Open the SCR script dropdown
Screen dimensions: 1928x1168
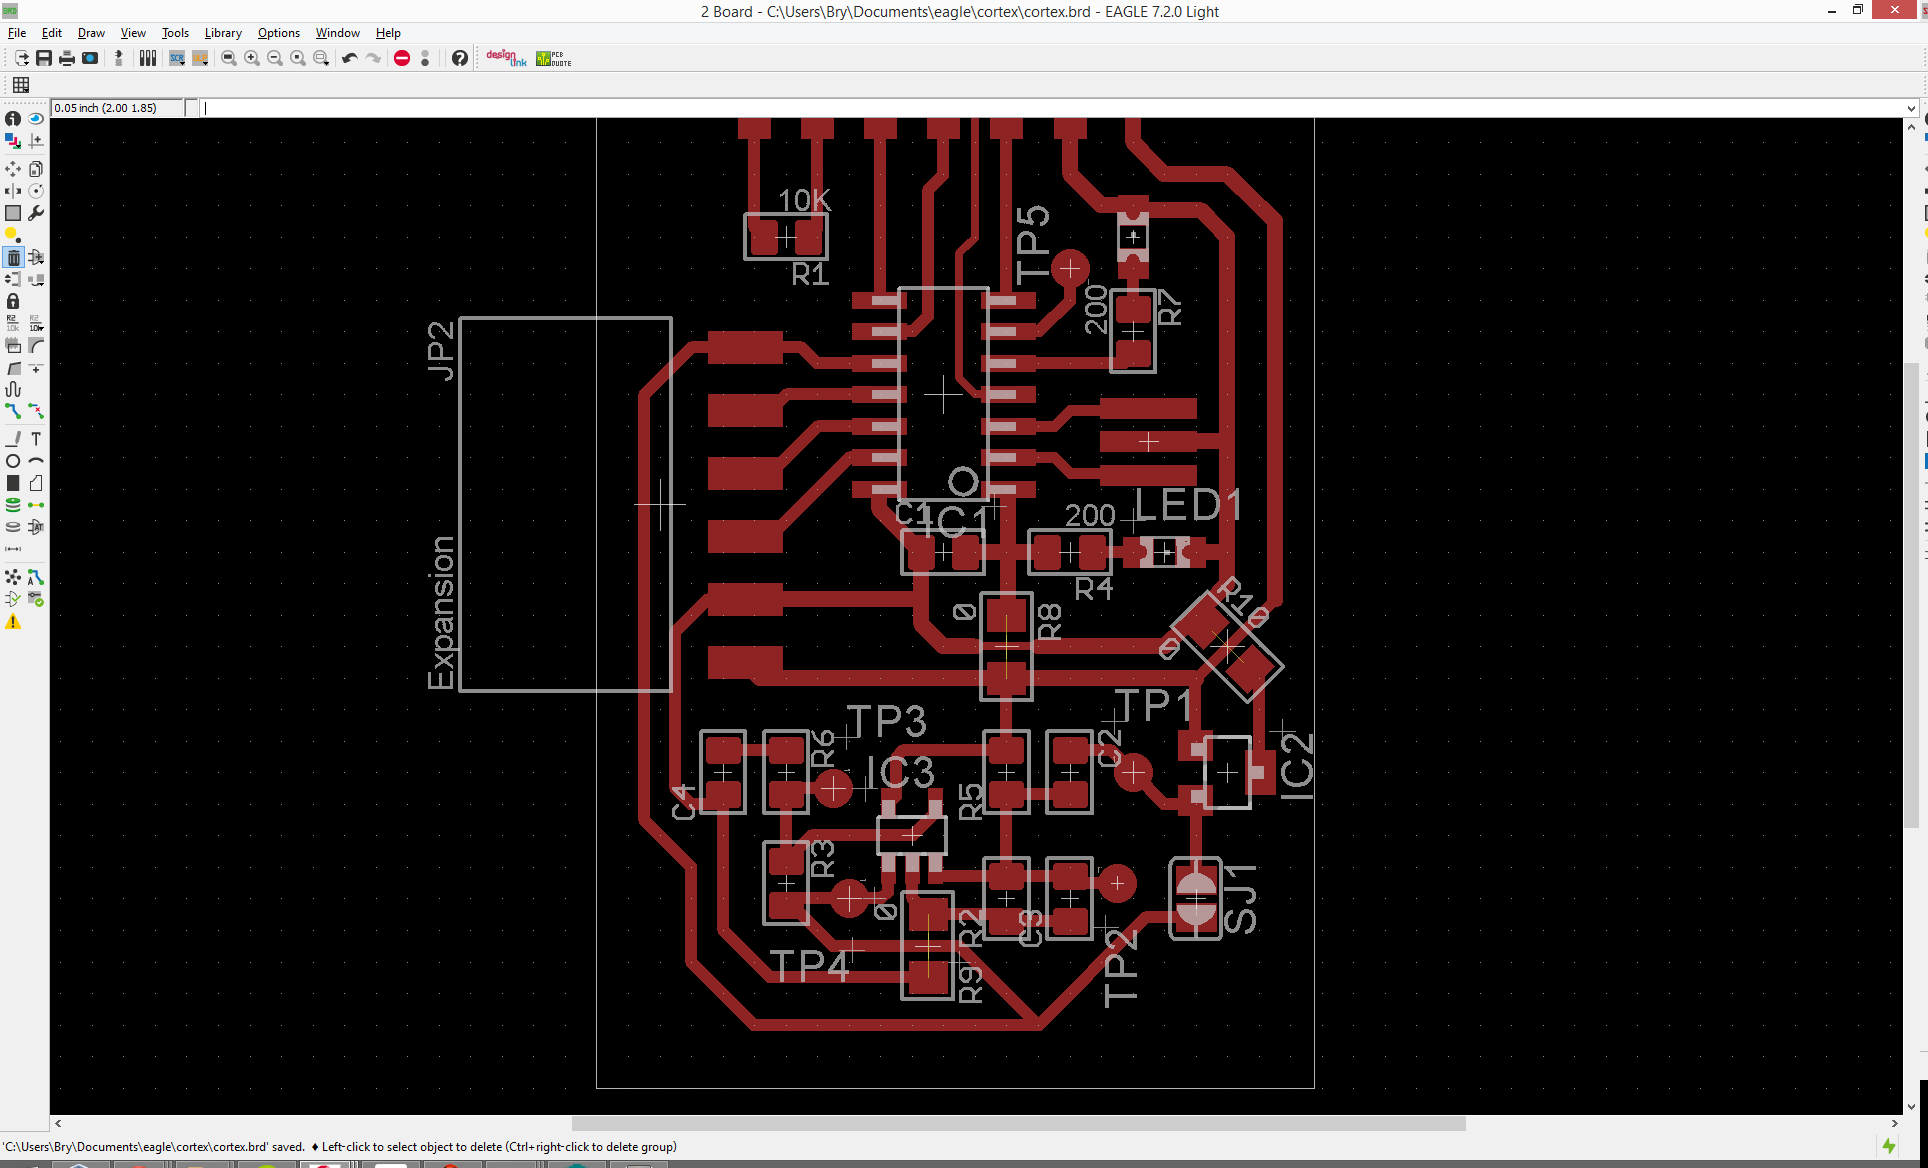(x=177, y=58)
